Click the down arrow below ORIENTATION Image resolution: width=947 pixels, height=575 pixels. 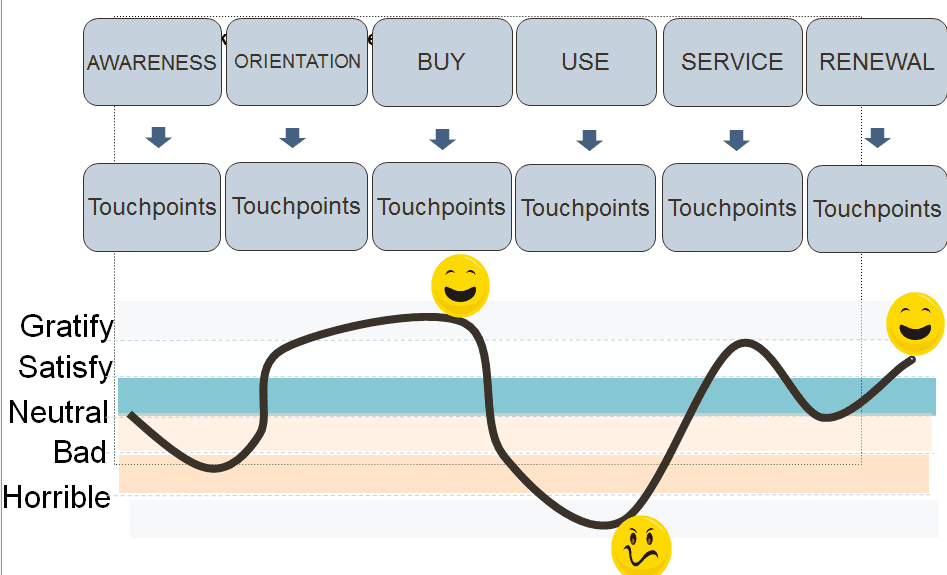(x=292, y=138)
